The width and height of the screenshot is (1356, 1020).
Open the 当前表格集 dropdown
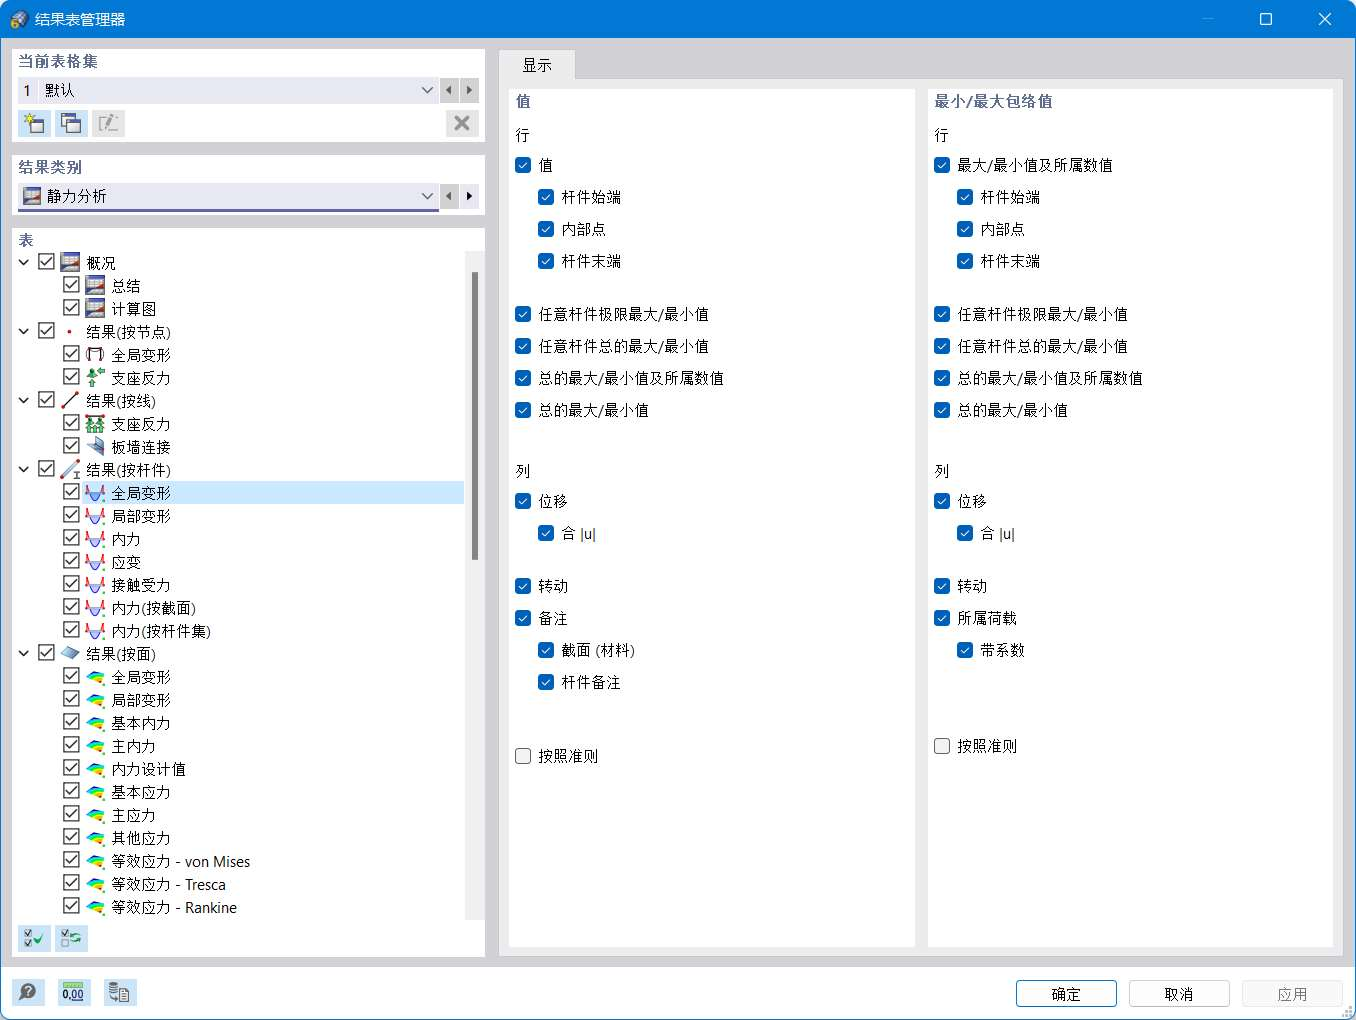click(427, 90)
